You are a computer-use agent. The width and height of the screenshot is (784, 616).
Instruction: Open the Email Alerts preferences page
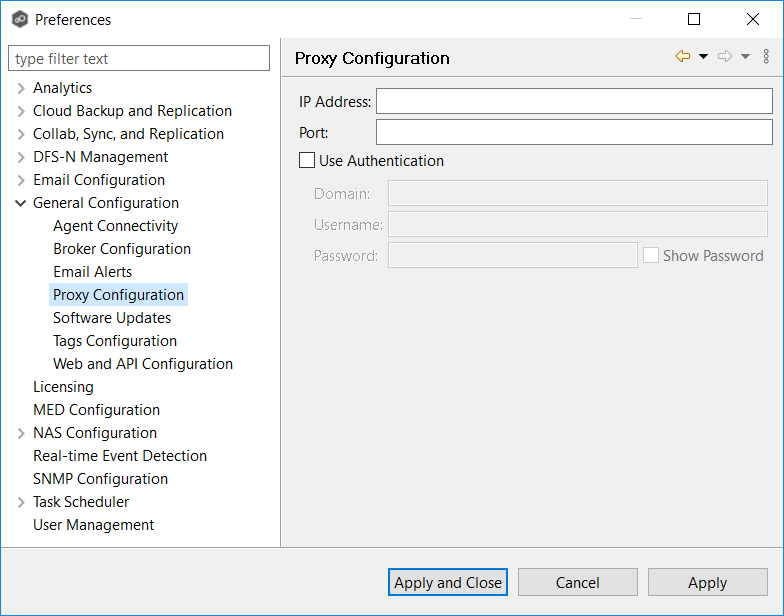click(93, 272)
